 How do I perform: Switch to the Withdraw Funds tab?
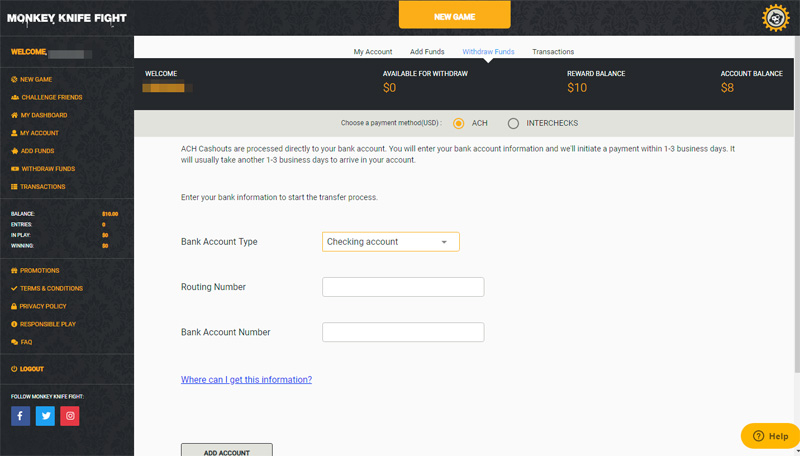488,52
